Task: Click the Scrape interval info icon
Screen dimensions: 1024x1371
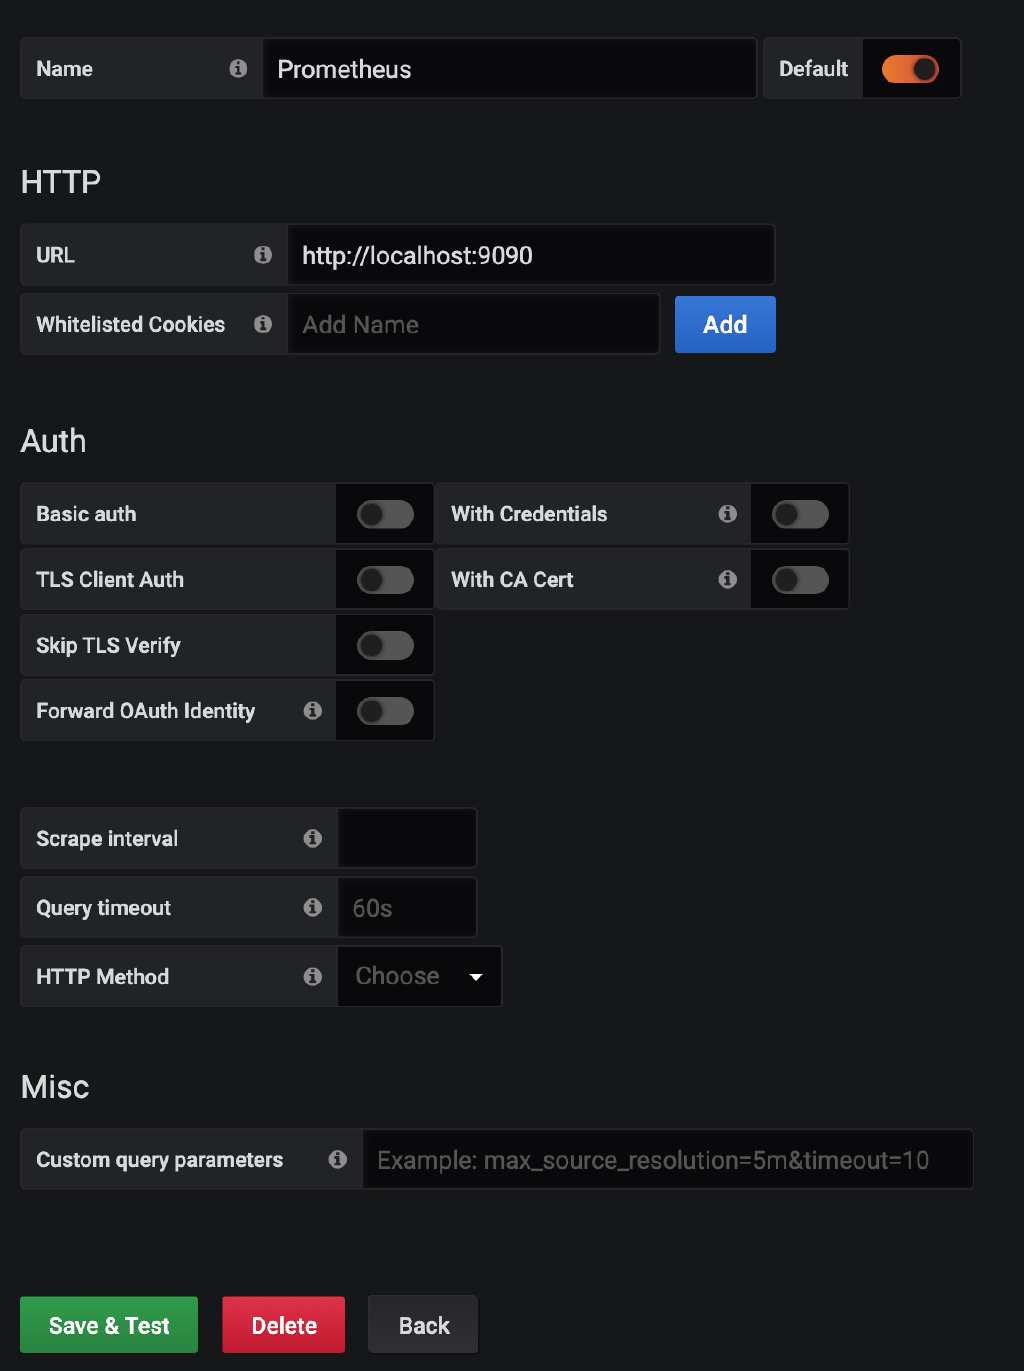Action: [x=313, y=838]
